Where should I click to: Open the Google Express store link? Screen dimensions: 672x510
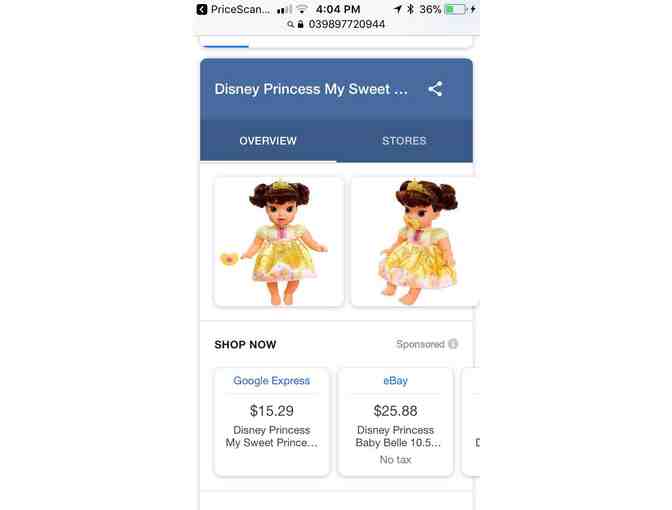pyautogui.click(x=272, y=381)
